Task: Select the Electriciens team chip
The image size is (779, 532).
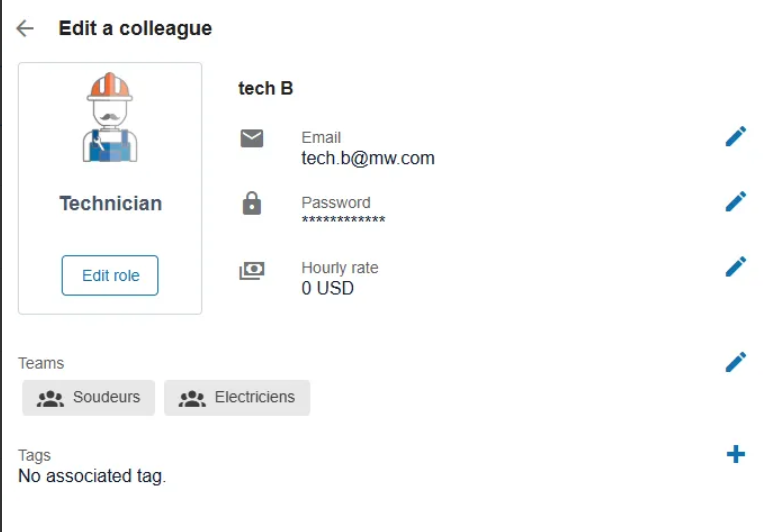Action: coord(237,397)
